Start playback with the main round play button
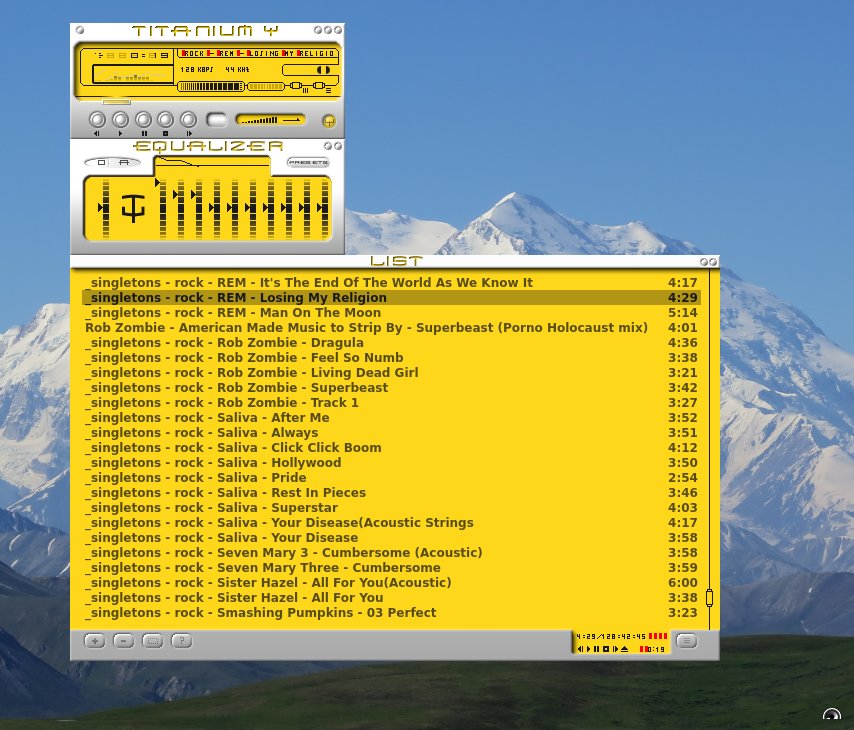Screen dimensions: 854x730 pyautogui.click(x=120, y=120)
